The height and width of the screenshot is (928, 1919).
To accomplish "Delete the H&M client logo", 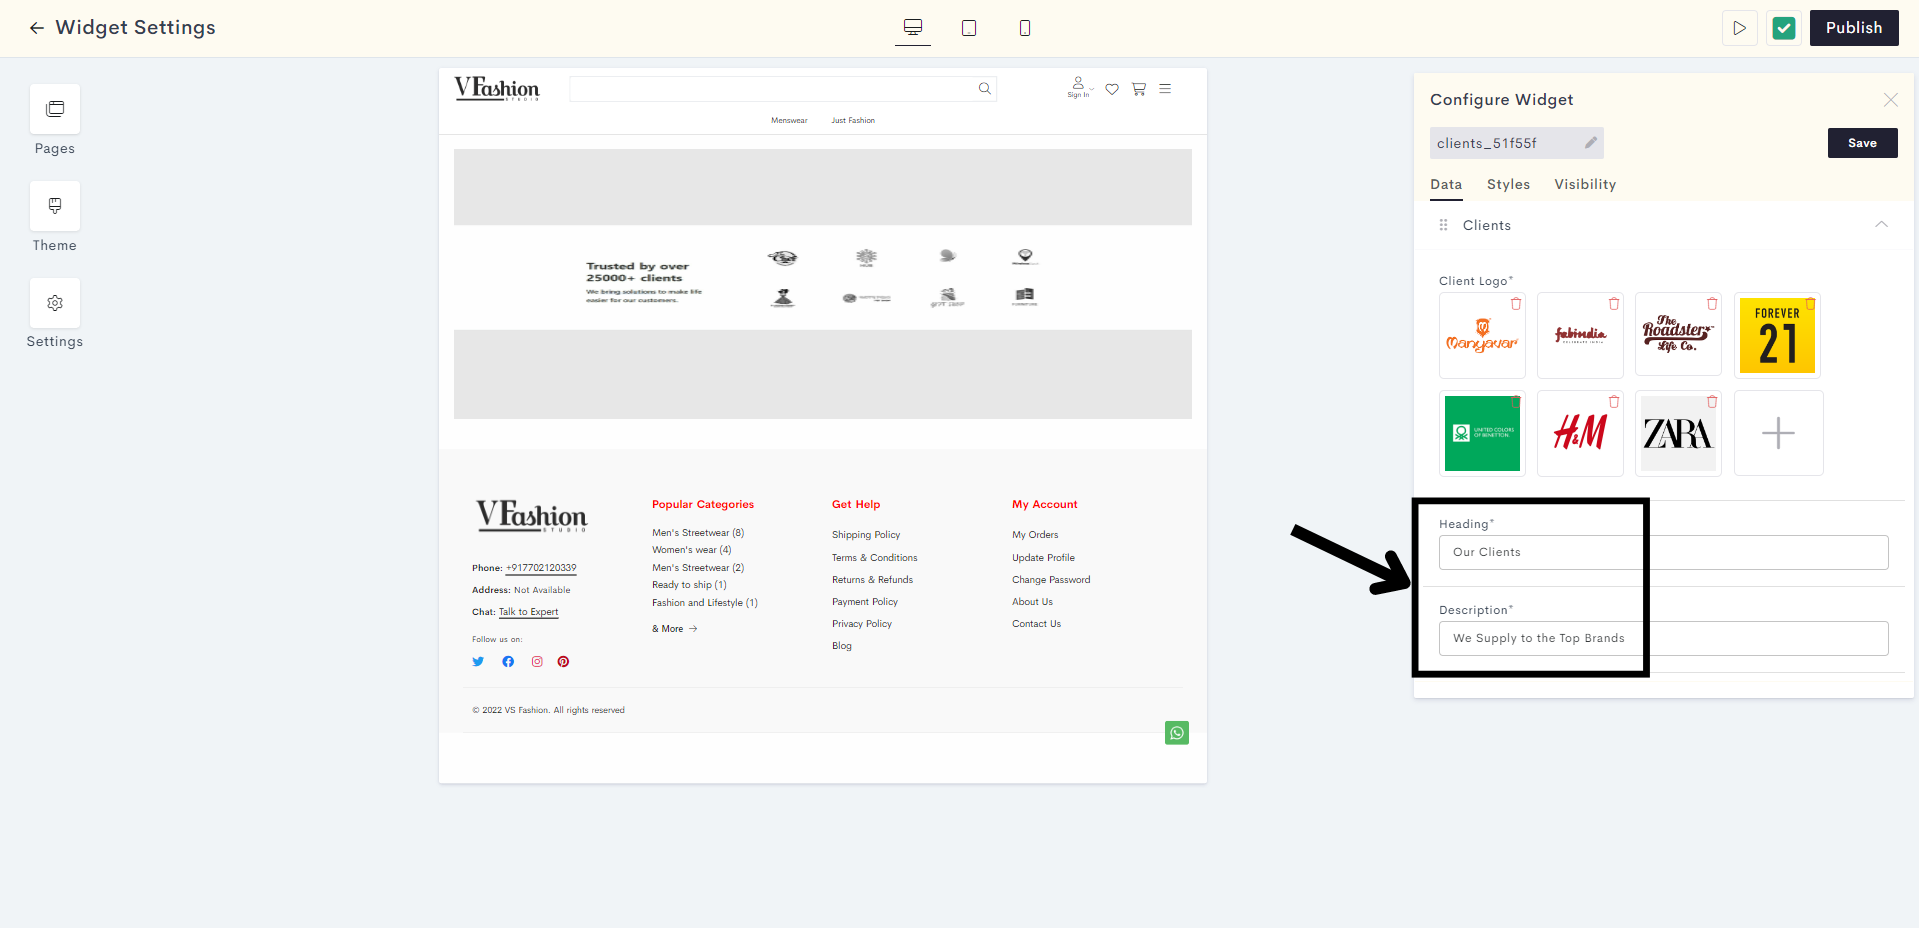I will 1614,402.
